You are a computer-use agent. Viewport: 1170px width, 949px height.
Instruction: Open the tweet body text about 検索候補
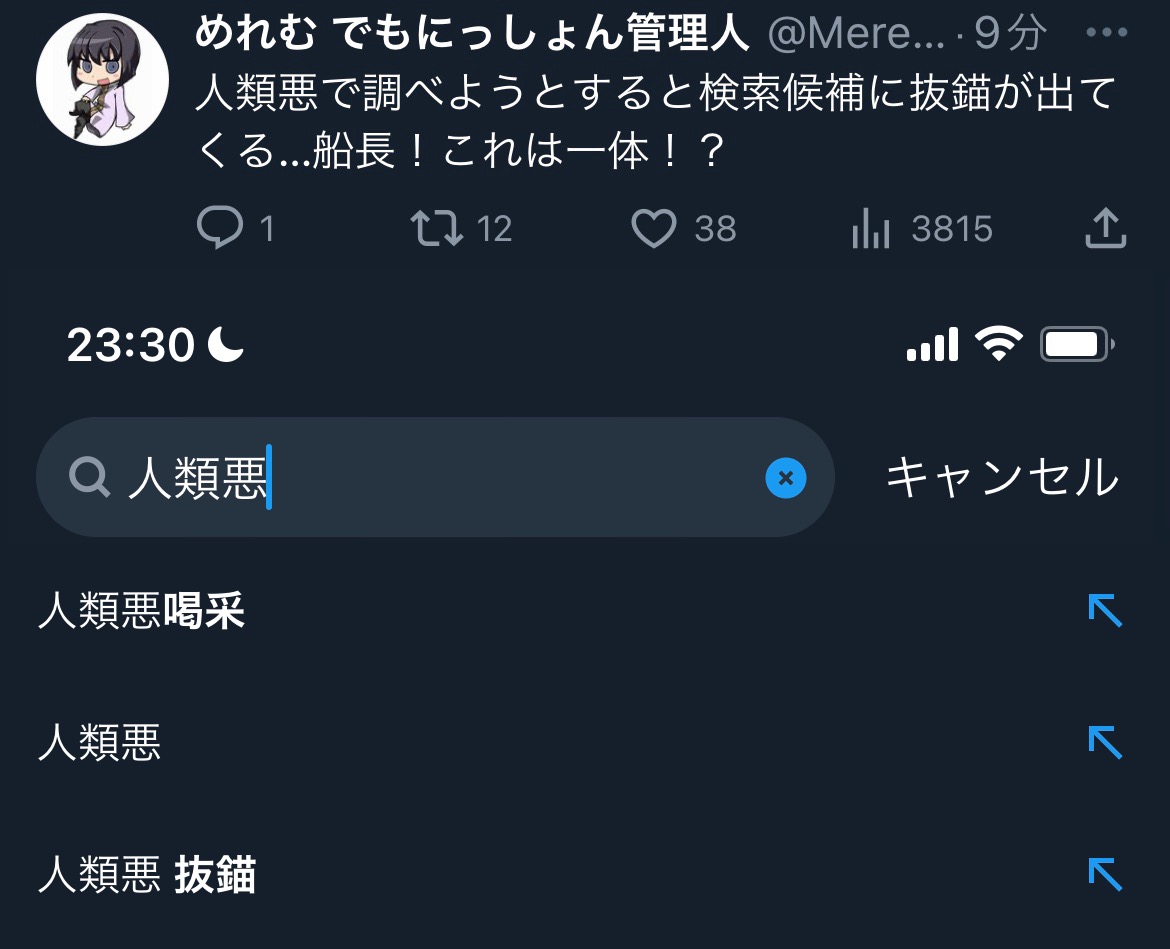click(x=657, y=122)
